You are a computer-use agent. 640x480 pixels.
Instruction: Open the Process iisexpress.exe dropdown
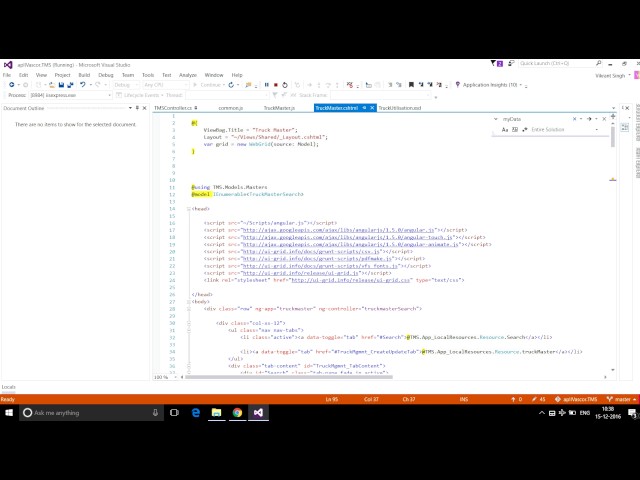(70, 95)
